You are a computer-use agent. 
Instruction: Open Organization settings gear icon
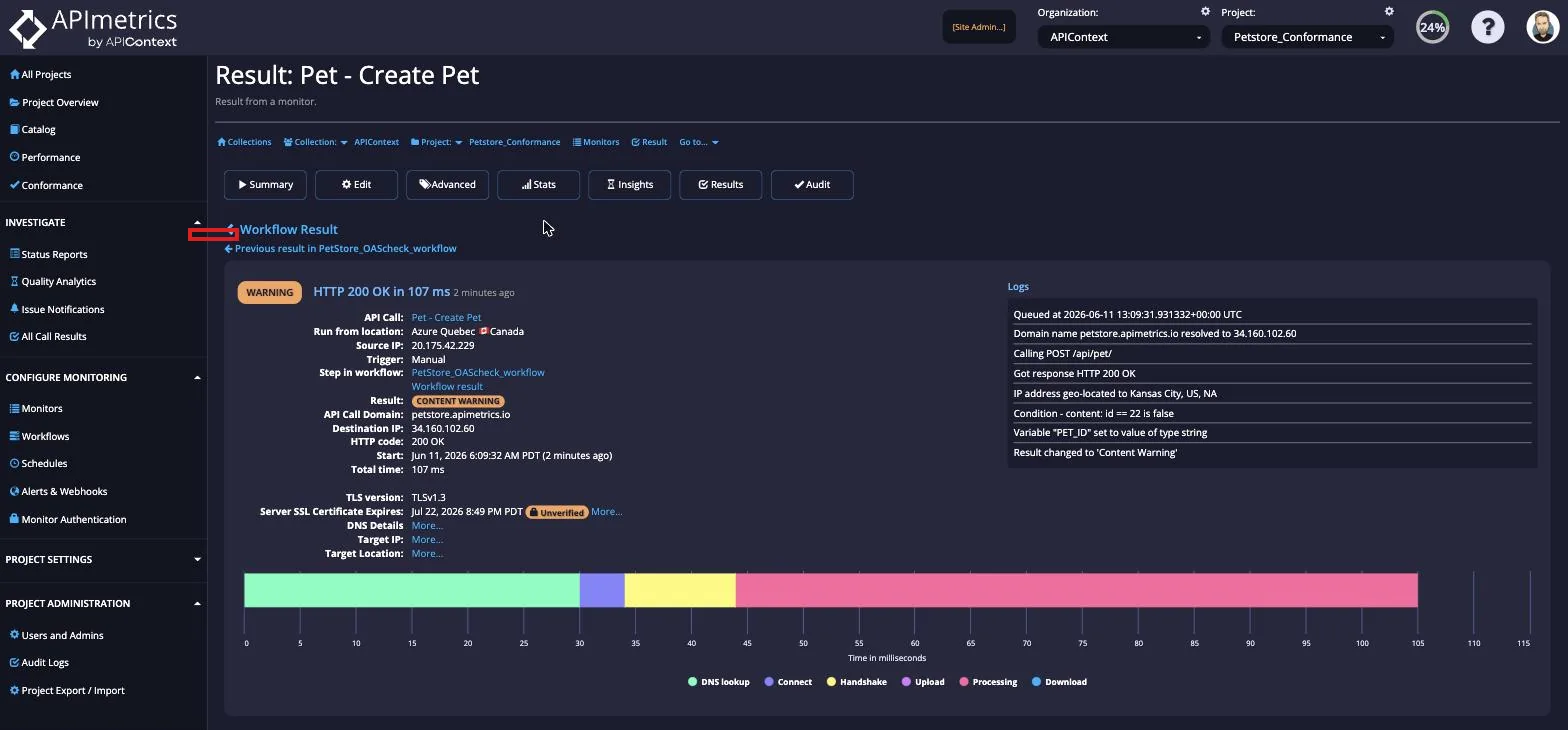(1205, 12)
